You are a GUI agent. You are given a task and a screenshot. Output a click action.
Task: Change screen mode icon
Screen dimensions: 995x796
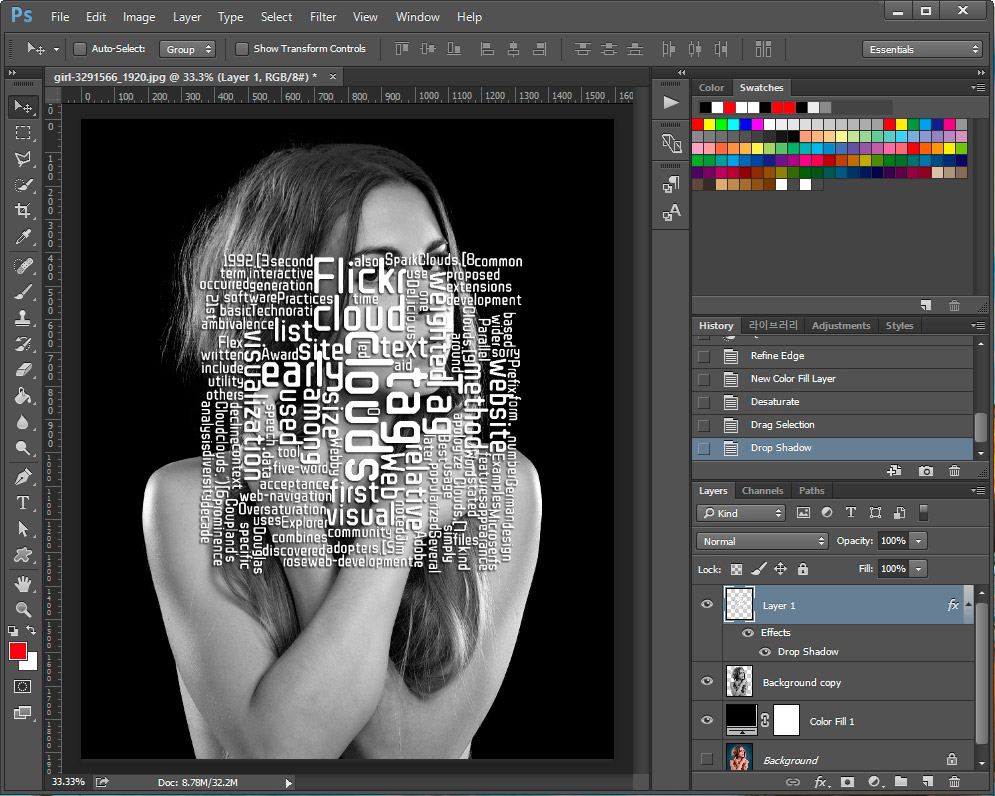click(22, 713)
